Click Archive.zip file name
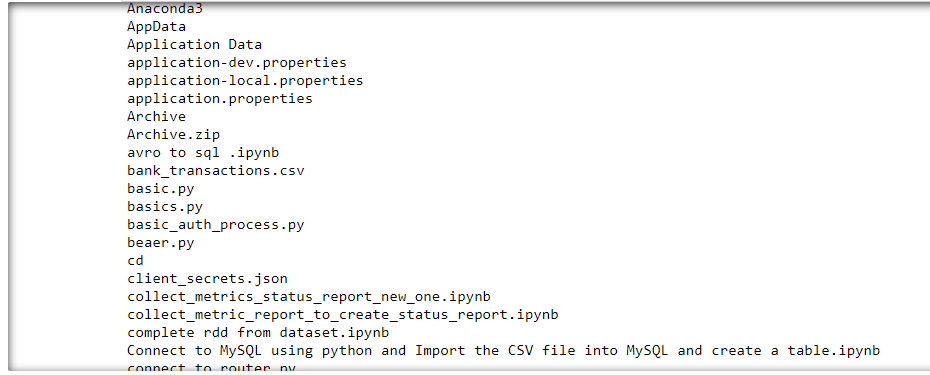Image resolution: width=930 pixels, height=375 pixels. [x=173, y=135]
